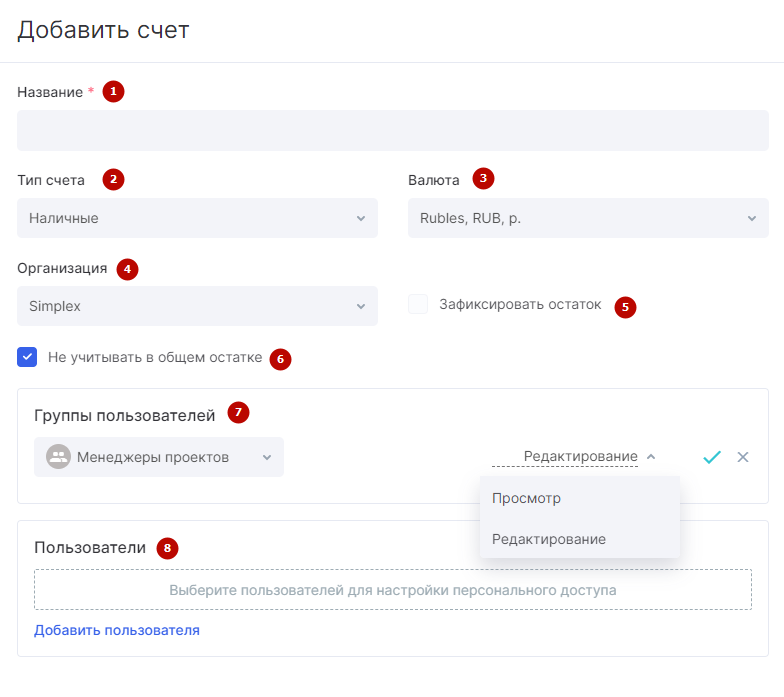784x697 pixels.
Task: Open the Менеджеры проектов group selector
Action: click(159, 457)
